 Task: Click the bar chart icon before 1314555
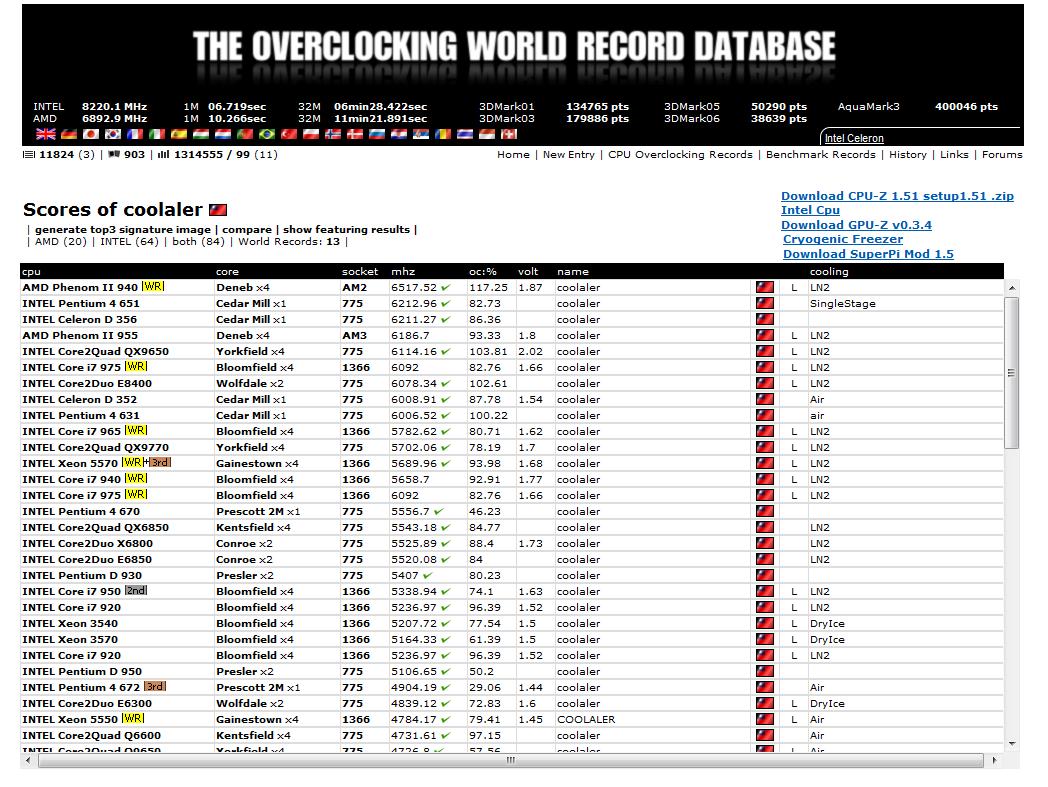click(163, 154)
